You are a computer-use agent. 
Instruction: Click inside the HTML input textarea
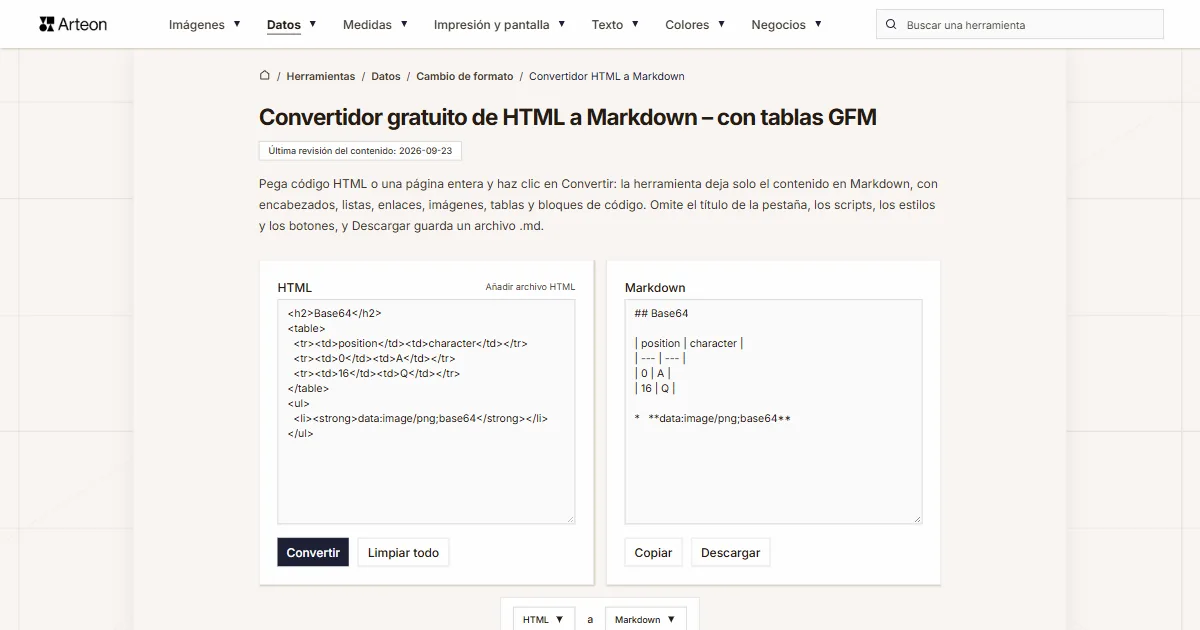[426, 411]
